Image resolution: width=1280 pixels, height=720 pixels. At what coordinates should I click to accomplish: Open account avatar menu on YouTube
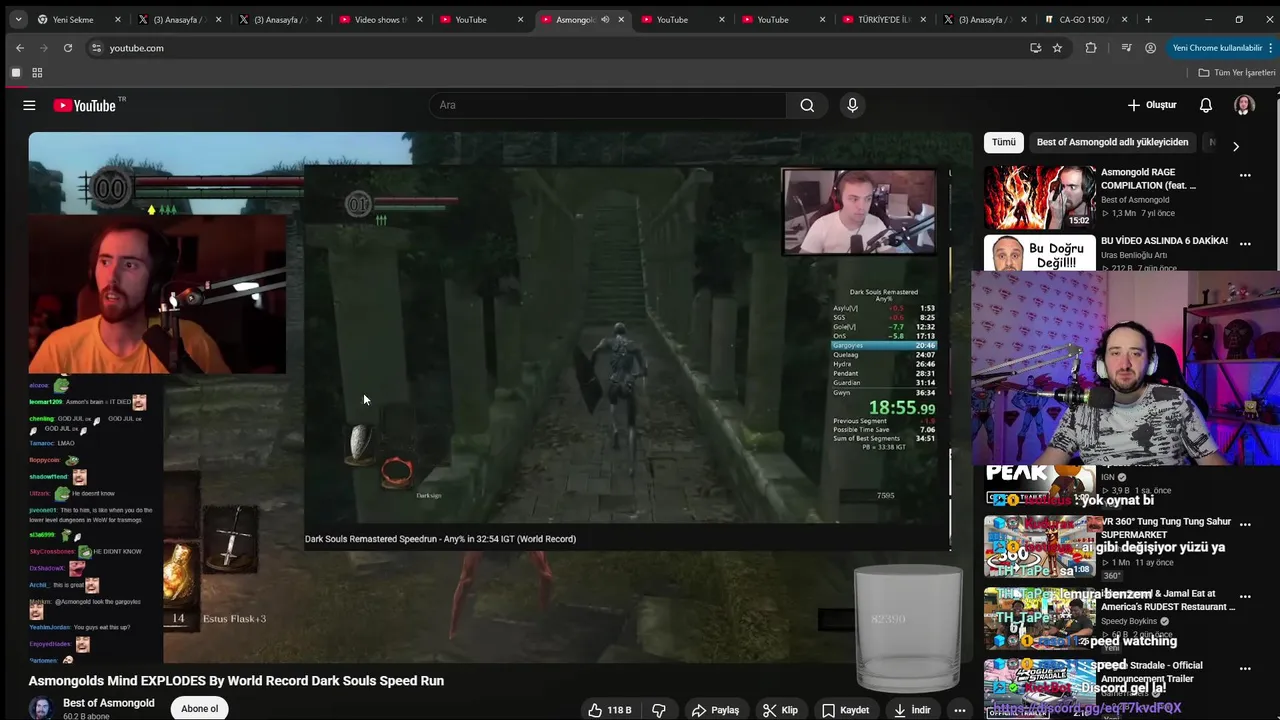click(1244, 105)
